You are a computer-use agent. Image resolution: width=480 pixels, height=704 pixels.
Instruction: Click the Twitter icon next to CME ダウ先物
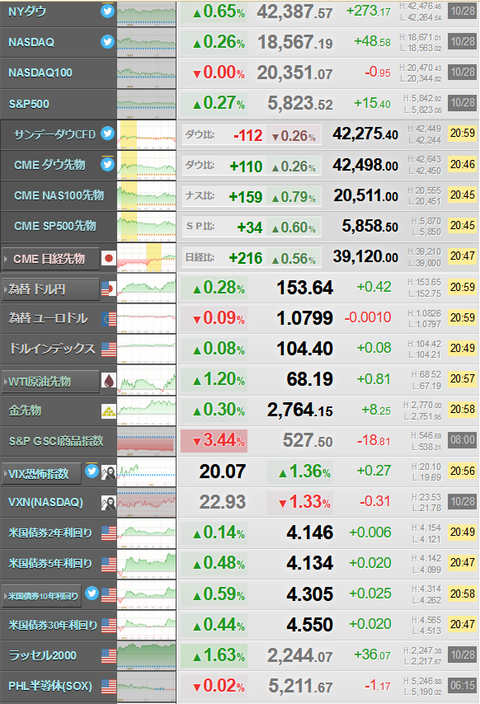click(x=107, y=164)
